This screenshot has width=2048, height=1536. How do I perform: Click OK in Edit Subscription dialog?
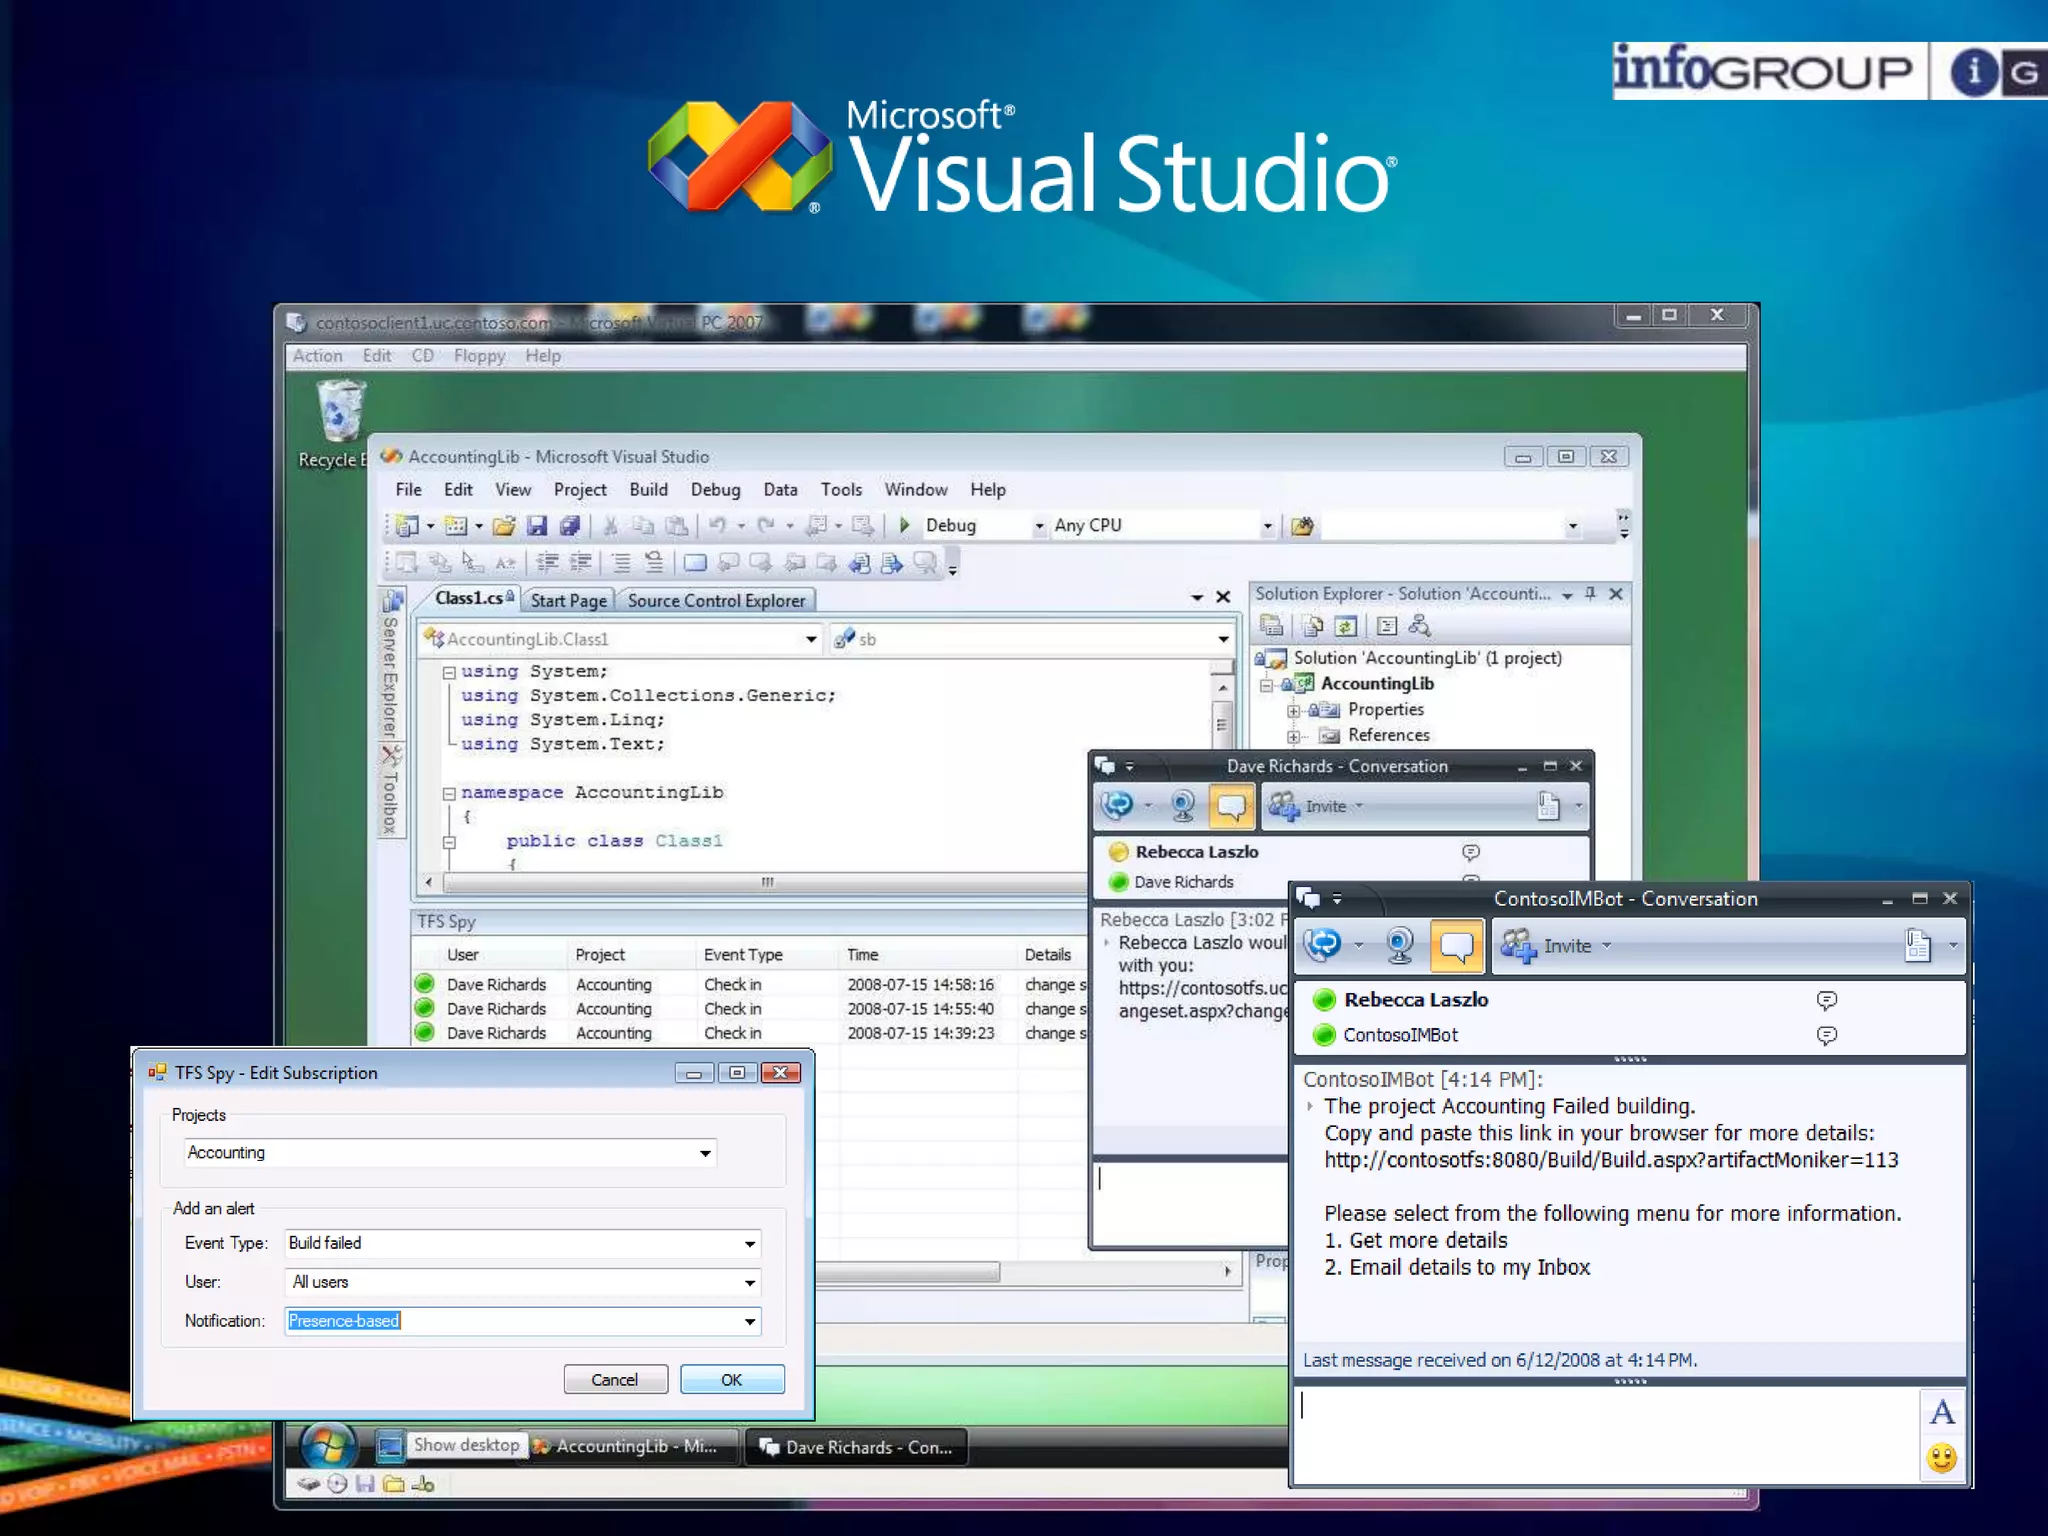[x=731, y=1380]
